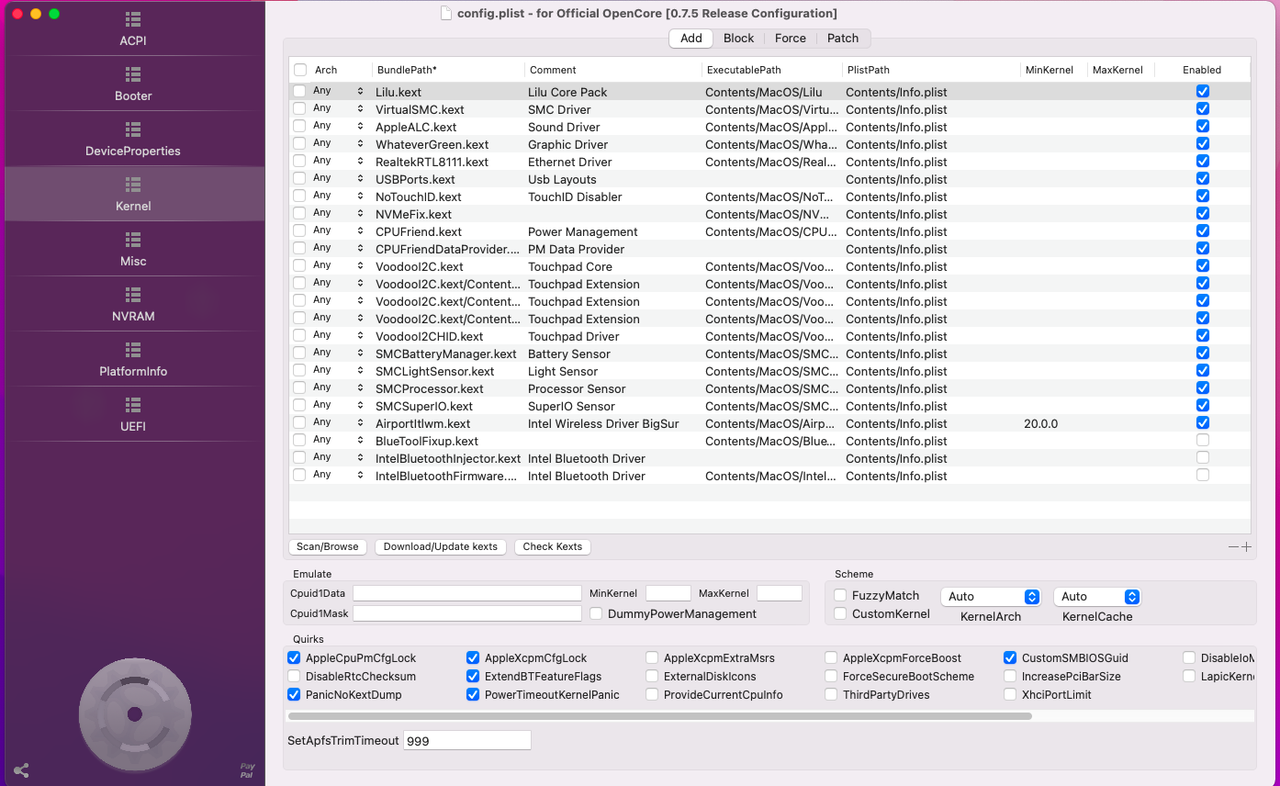Open the Misc section icon
Image resolution: width=1280 pixels, height=786 pixels.
point(133,240)
